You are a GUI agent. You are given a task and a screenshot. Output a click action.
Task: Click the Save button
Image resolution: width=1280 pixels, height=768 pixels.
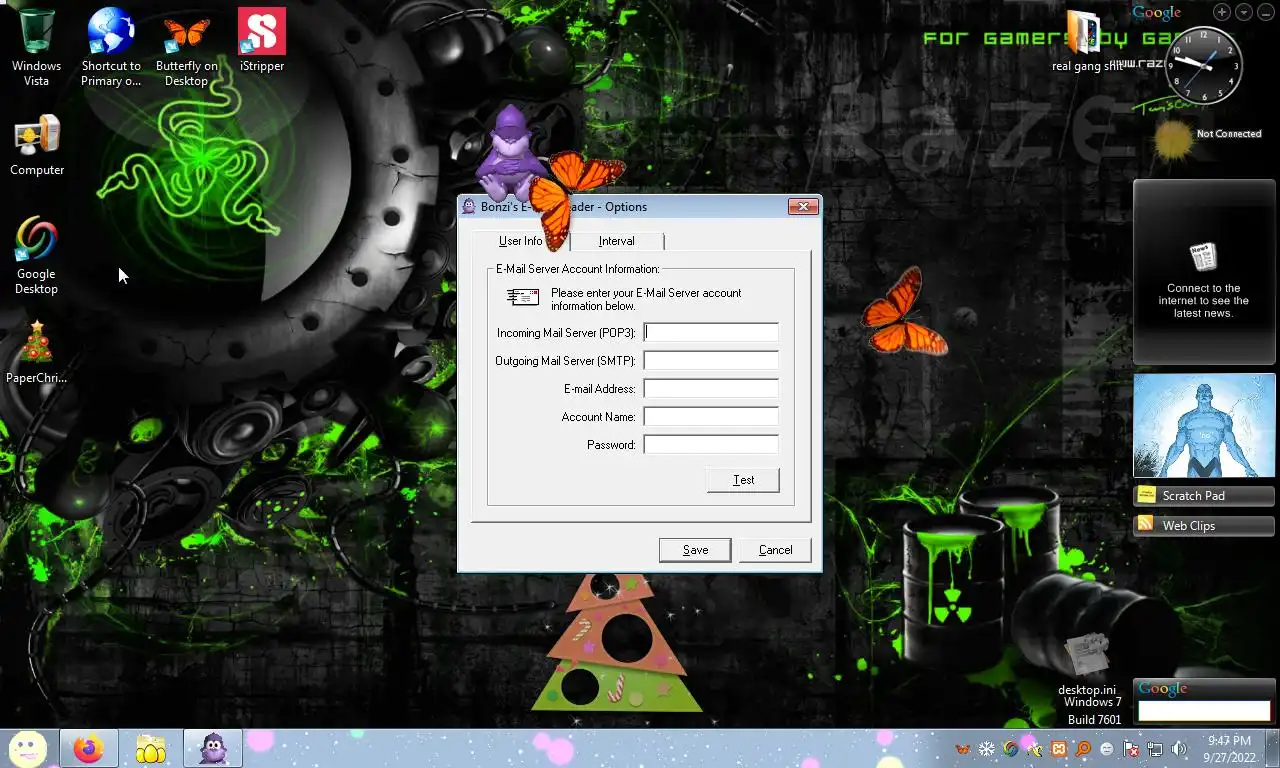pos(695,550)
